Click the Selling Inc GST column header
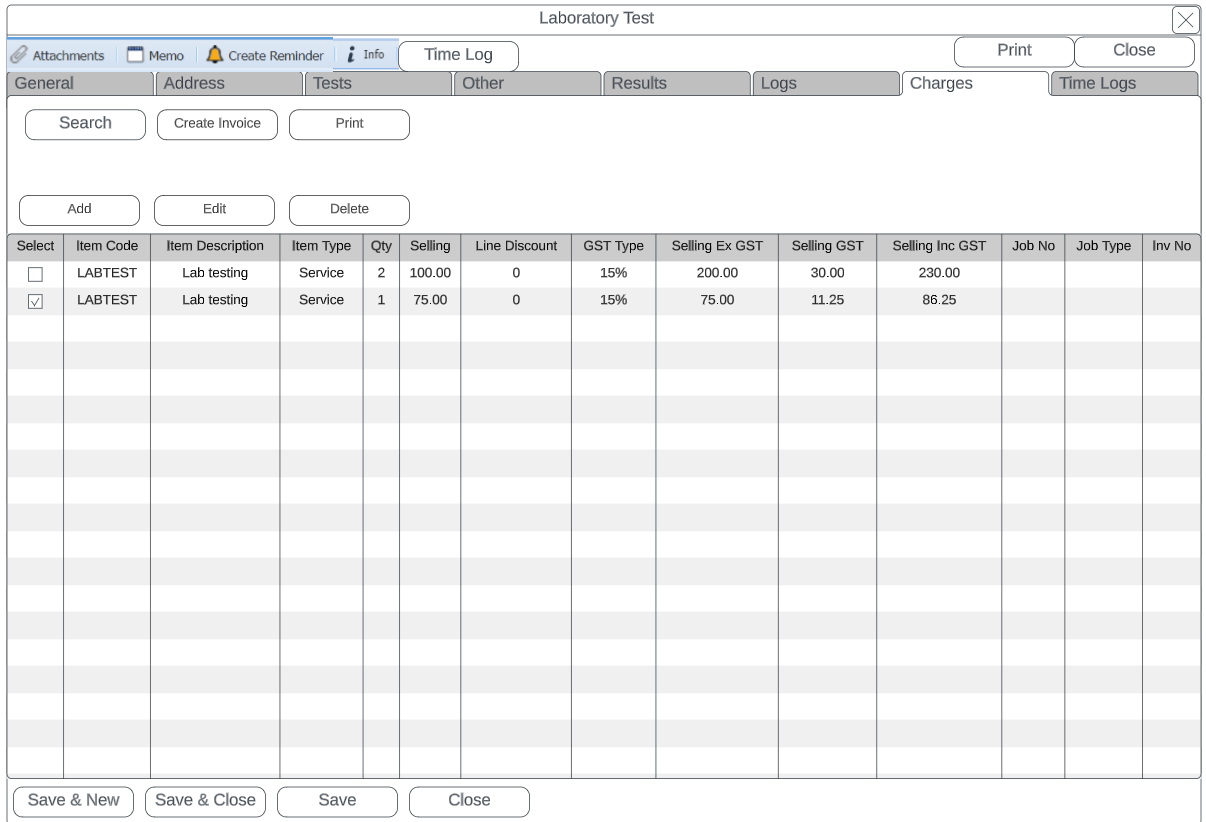Image resolution: width=1206 pixels, height=822 pixels. 938,247
